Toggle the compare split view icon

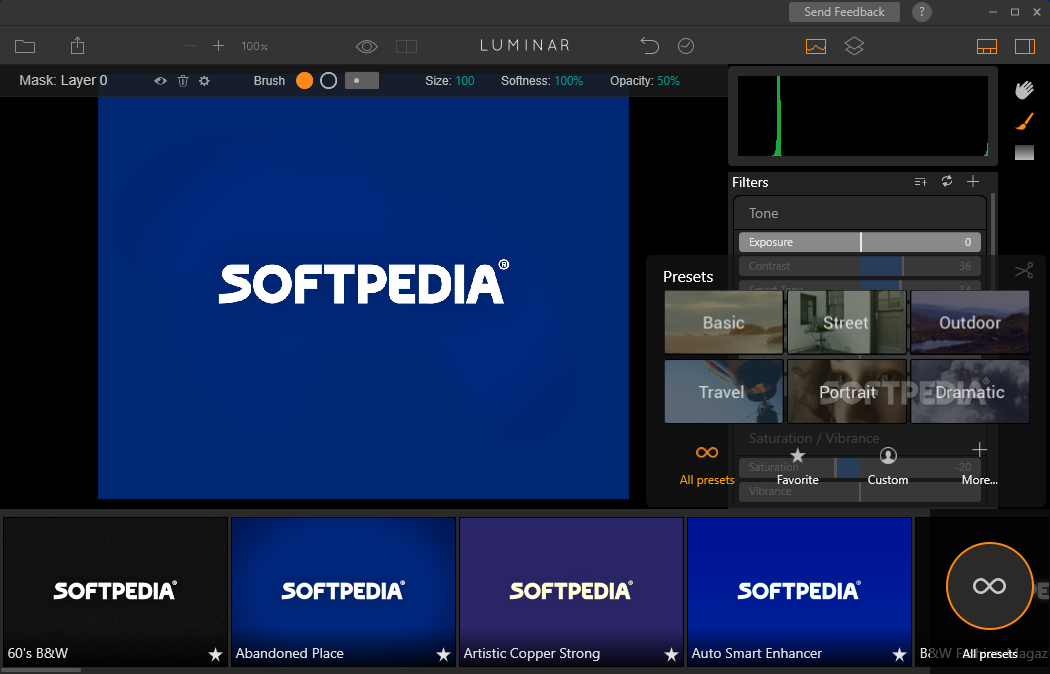coord(406,46)
